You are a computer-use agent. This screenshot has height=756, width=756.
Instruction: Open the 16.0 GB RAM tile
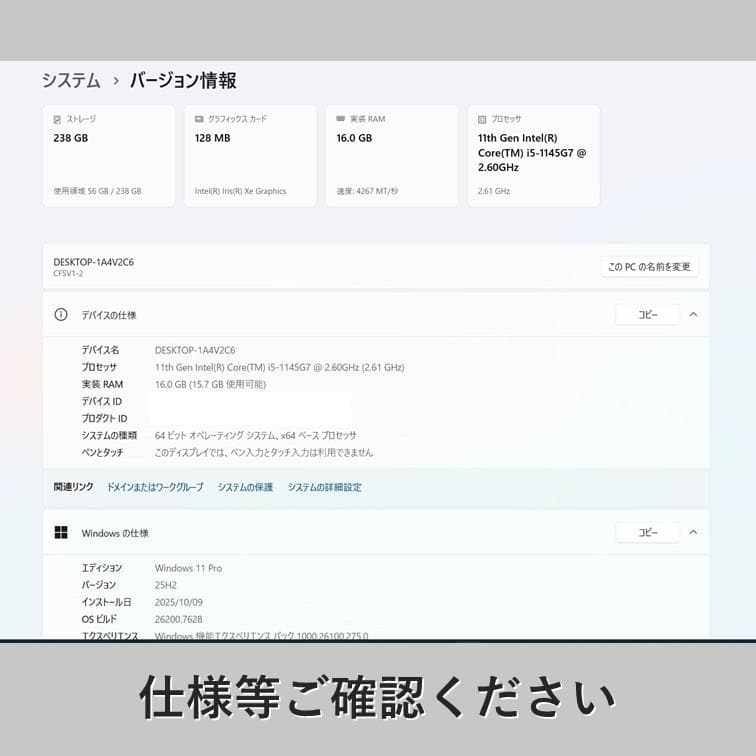coord(392,156)
